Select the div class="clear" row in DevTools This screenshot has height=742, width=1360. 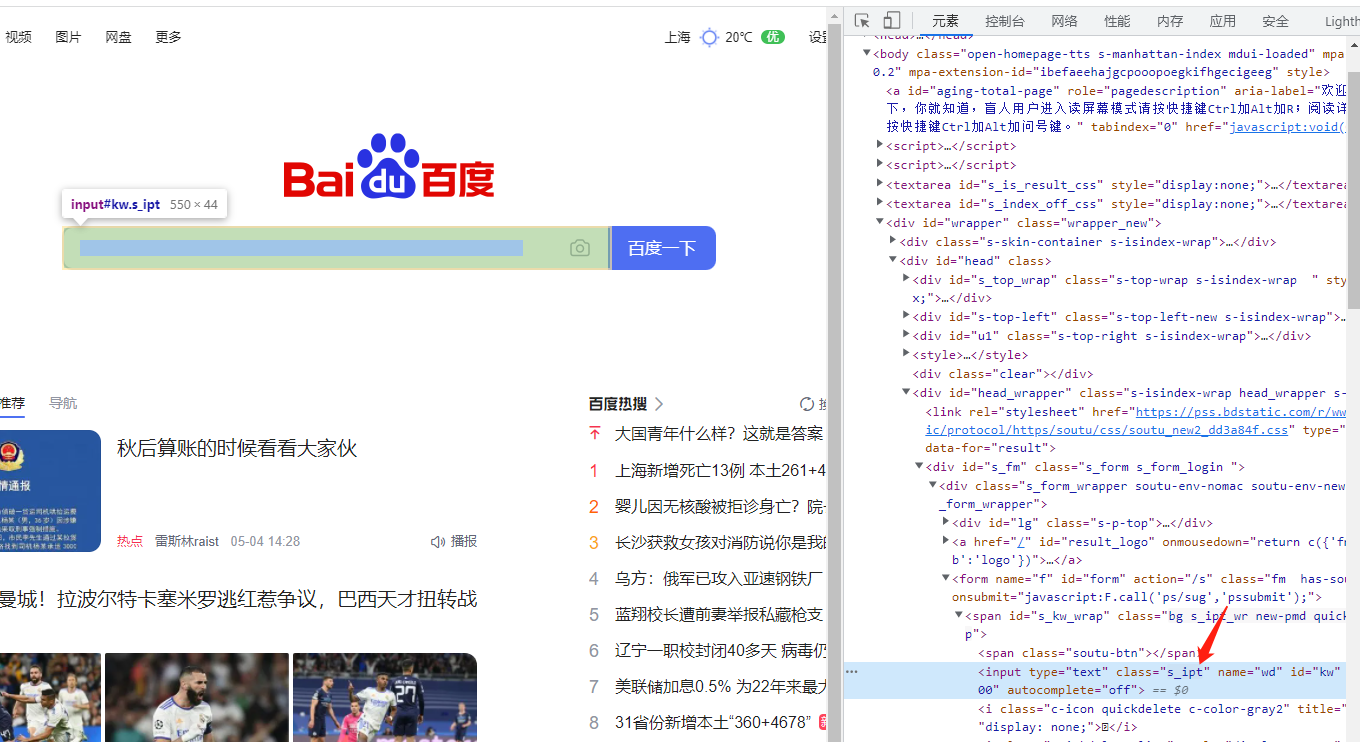pyautogui.click(x=1003, y=373)
